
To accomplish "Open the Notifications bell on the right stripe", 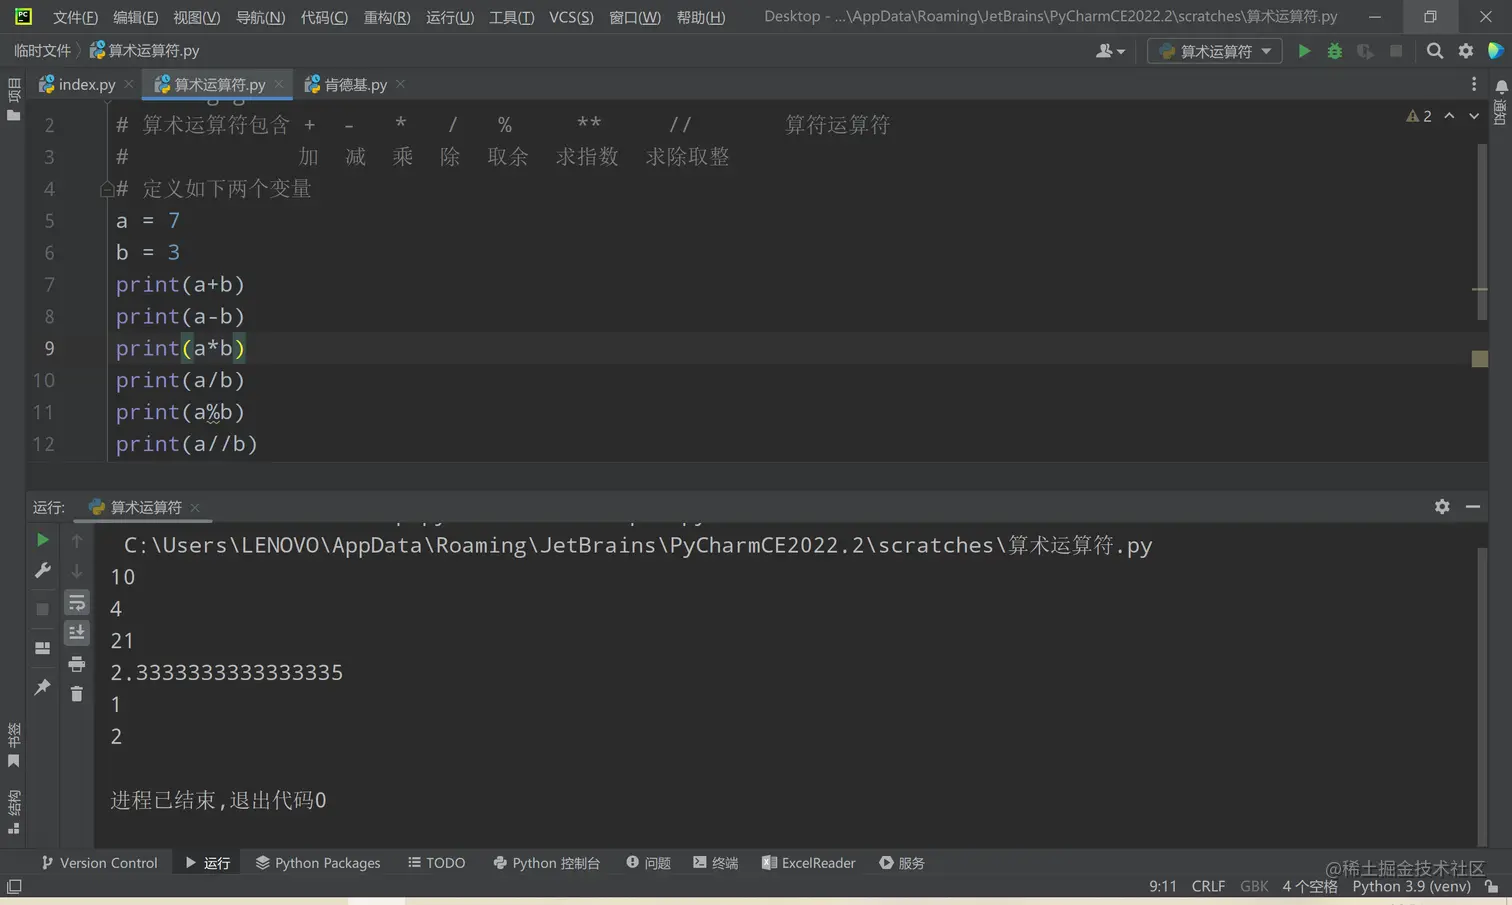I will [x=1501, y=87].
